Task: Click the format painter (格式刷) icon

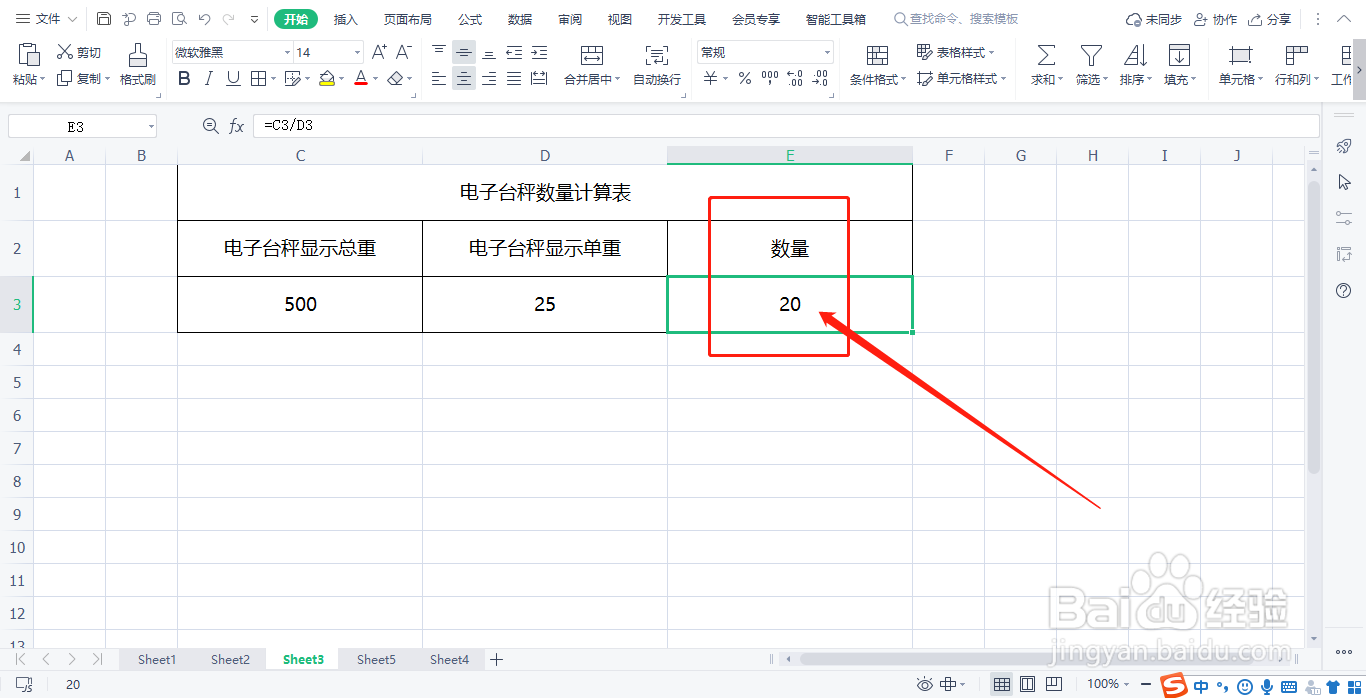Action: [x=137, y=60]
